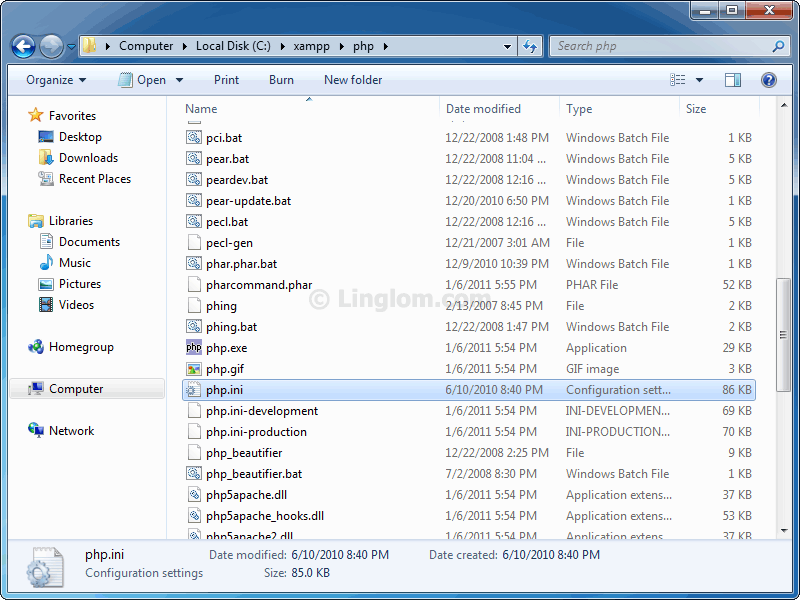Click the pci.bat file icon

pos(194,138)
